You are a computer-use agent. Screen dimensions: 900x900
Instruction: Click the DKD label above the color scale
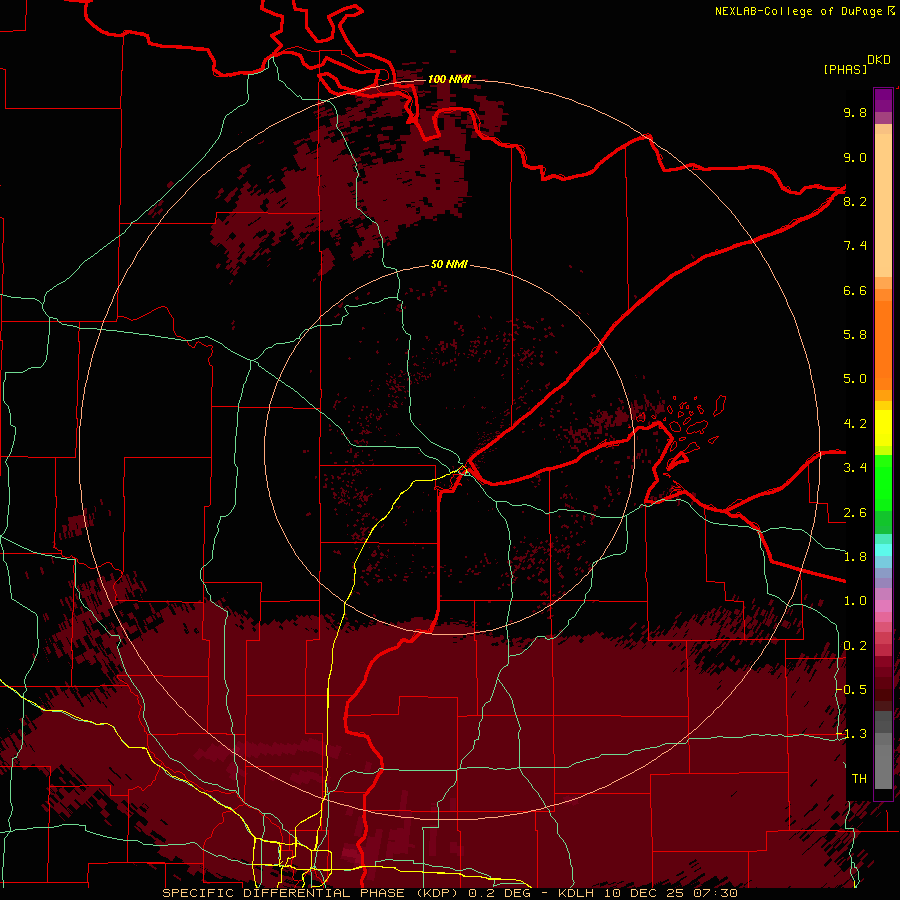[x=879, y=60]
